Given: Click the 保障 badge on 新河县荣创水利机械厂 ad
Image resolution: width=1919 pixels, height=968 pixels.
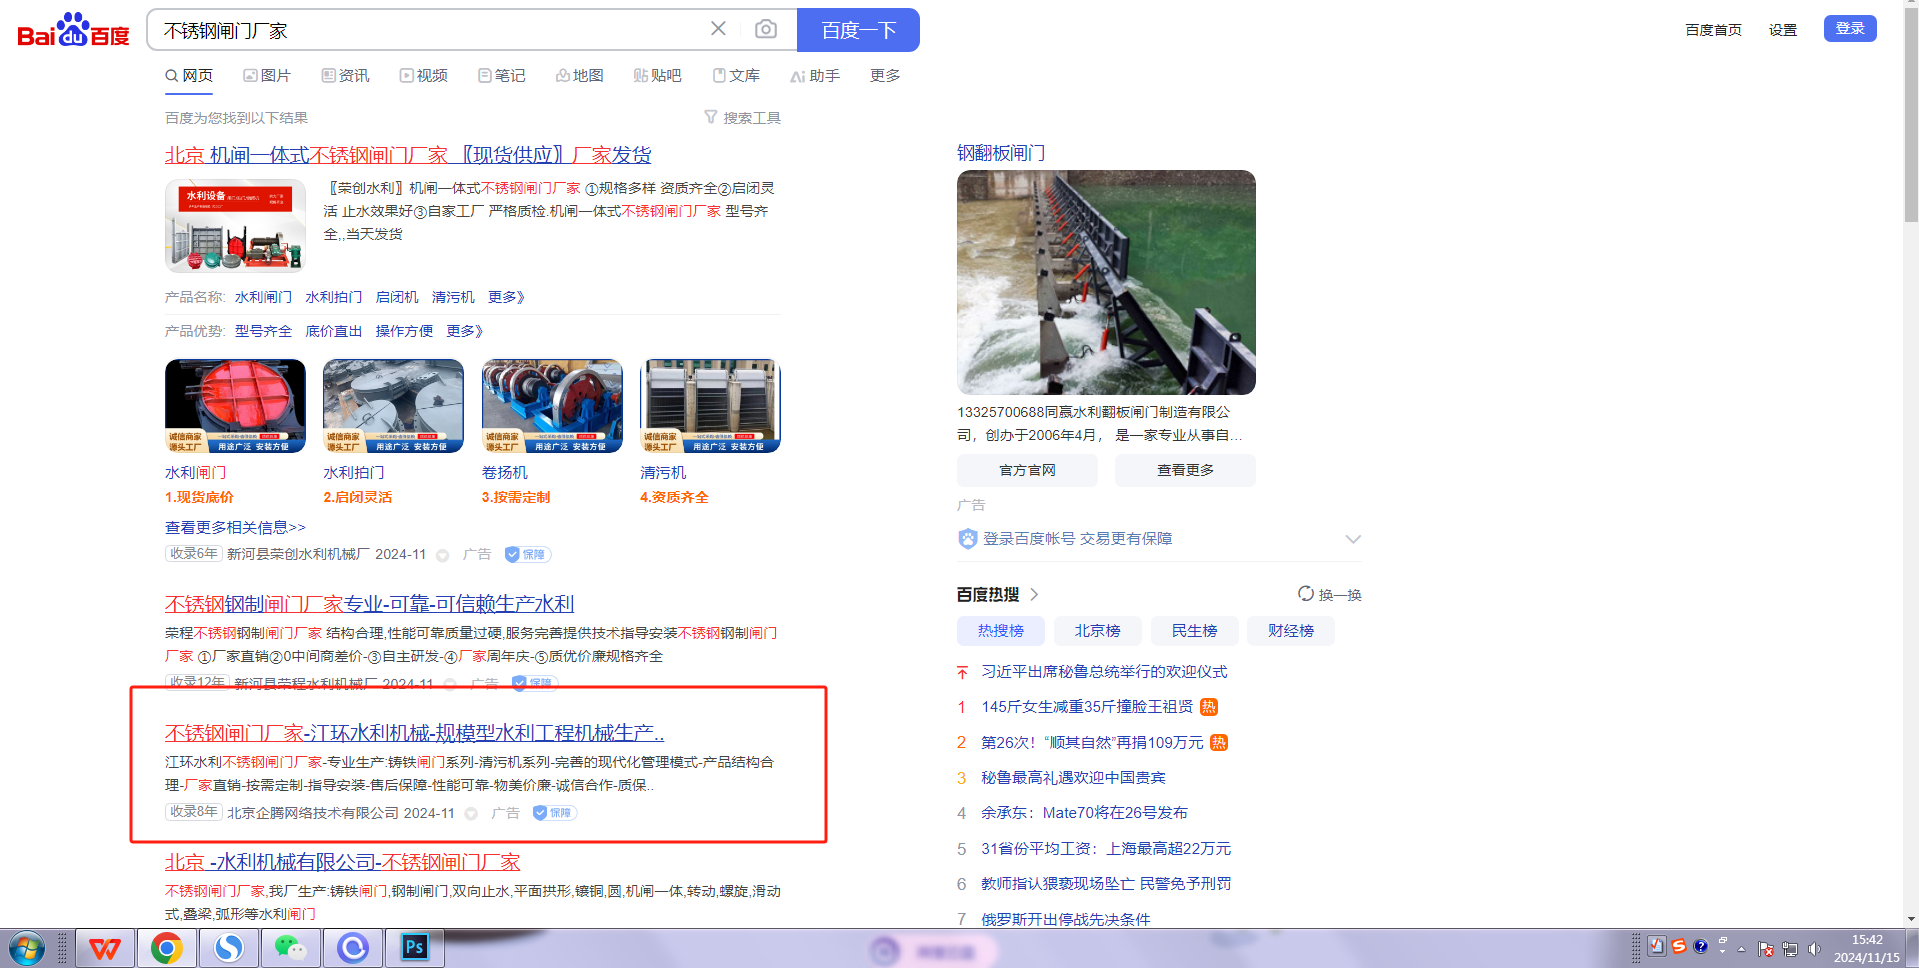Looking at the screenshot, I should pyautogui.click(x=528, y=554).
